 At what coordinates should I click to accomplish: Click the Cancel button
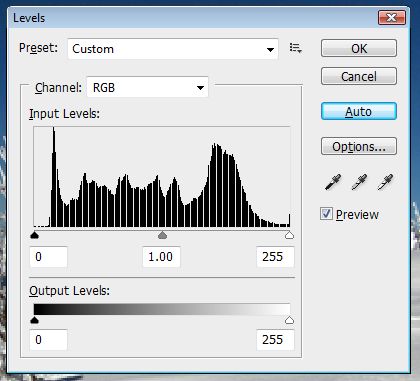click(x=359, y=76)
